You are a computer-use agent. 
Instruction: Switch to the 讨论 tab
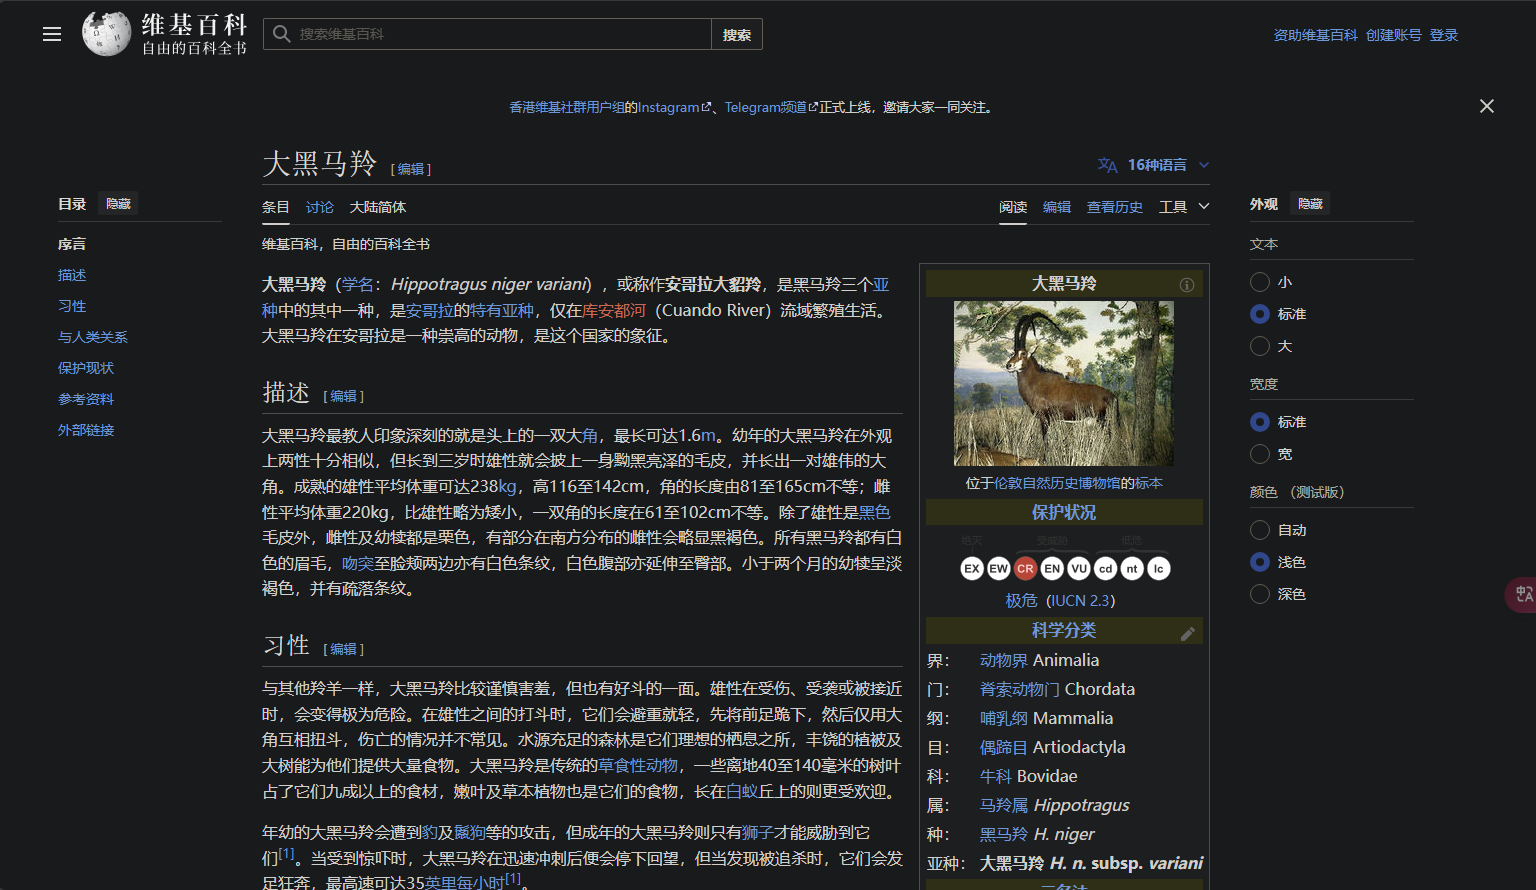click(320, 207)
